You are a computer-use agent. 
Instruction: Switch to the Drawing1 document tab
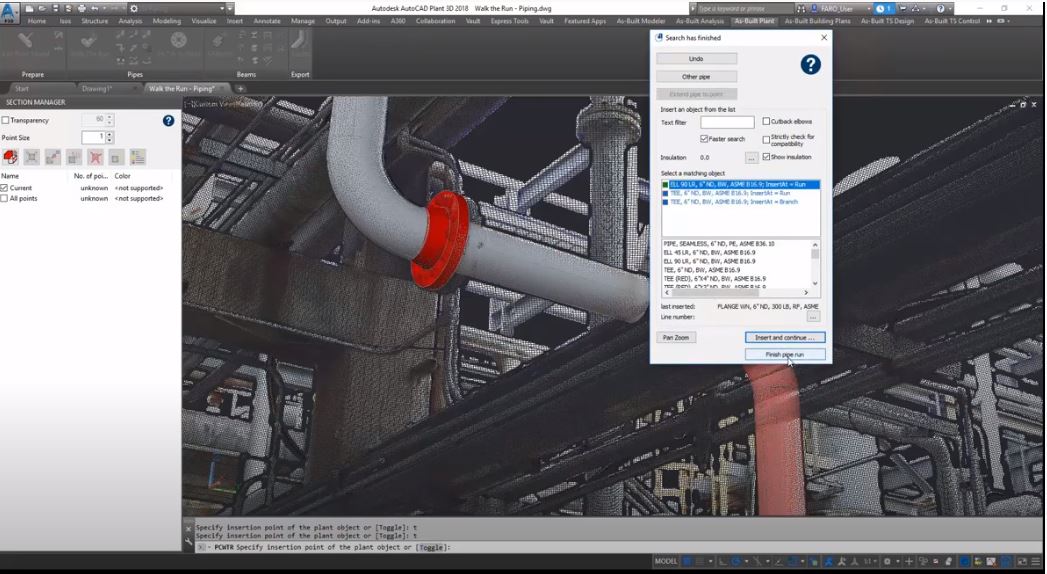pos(97,88)
